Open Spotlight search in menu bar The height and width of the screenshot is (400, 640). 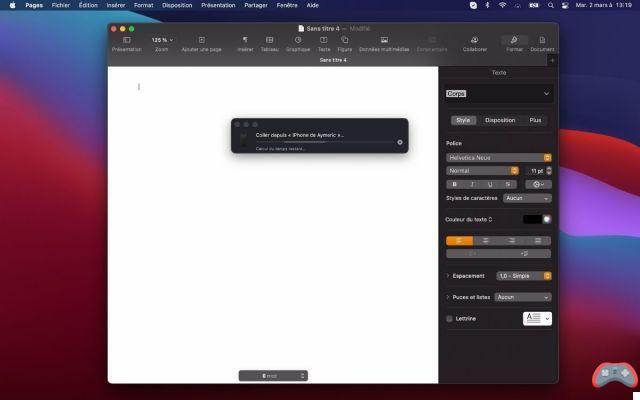point(551,5)
